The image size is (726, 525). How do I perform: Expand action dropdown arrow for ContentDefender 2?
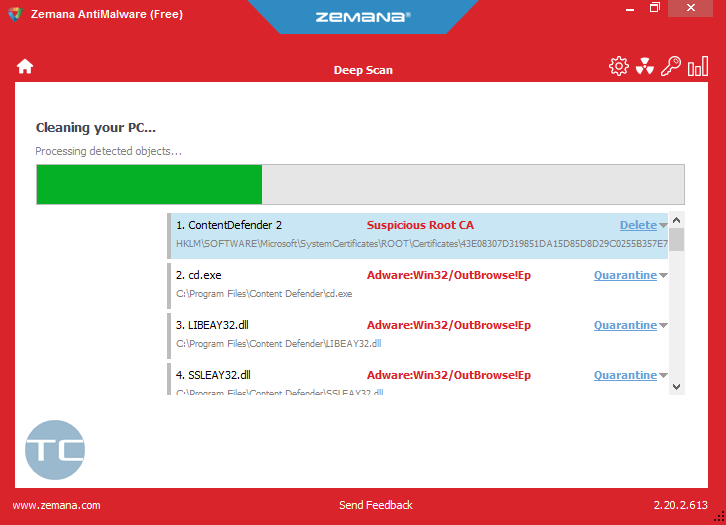tap(663, 225)
